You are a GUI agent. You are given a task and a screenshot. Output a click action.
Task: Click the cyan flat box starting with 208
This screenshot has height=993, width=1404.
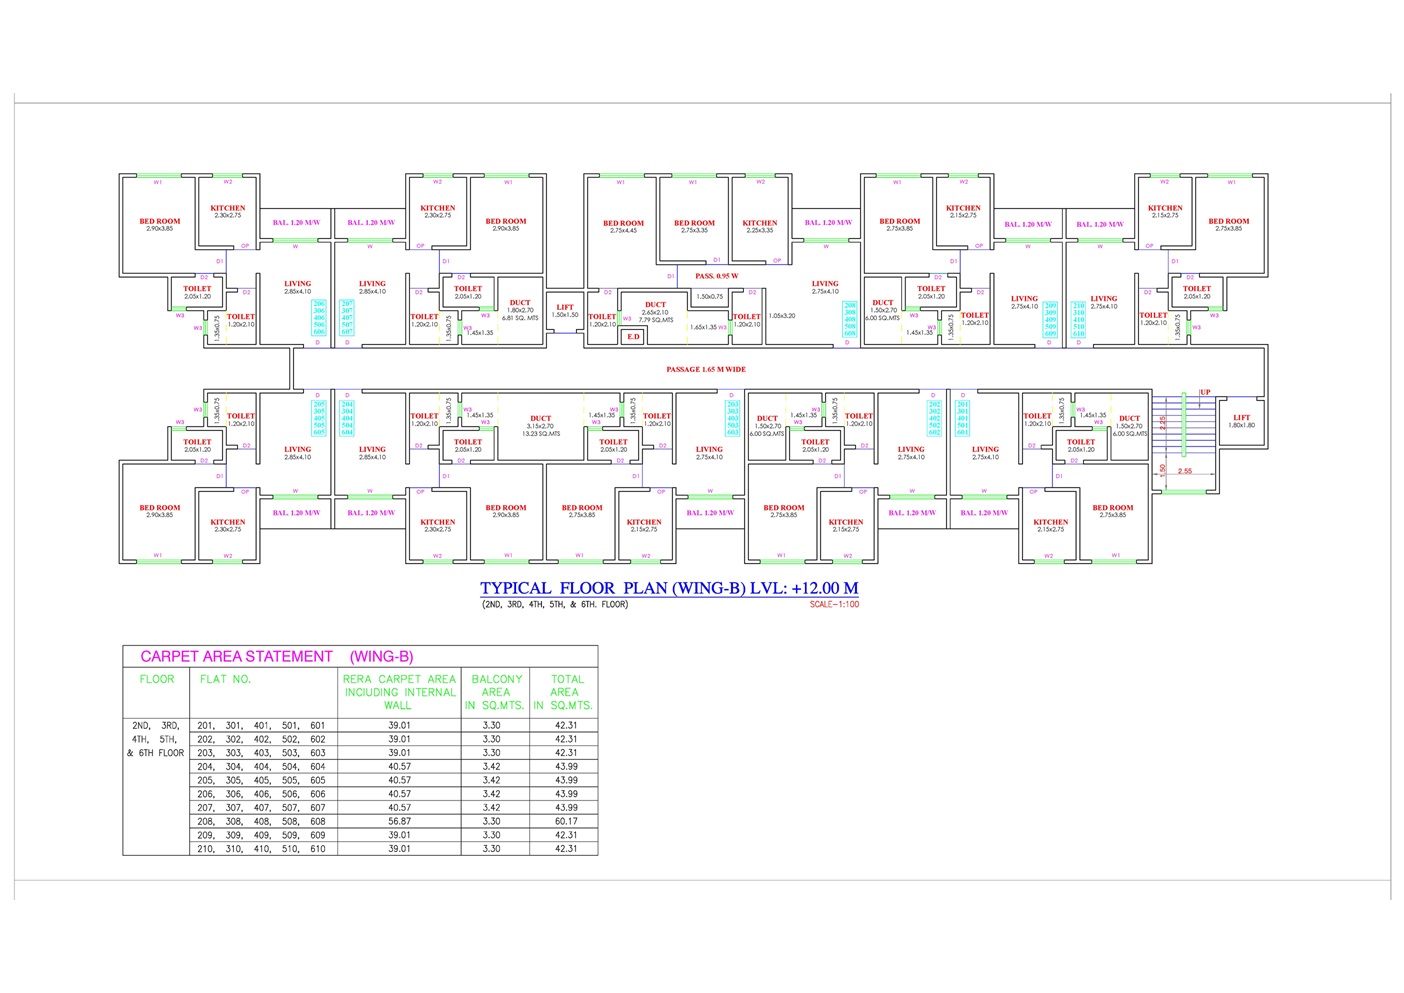click(850, 320)
